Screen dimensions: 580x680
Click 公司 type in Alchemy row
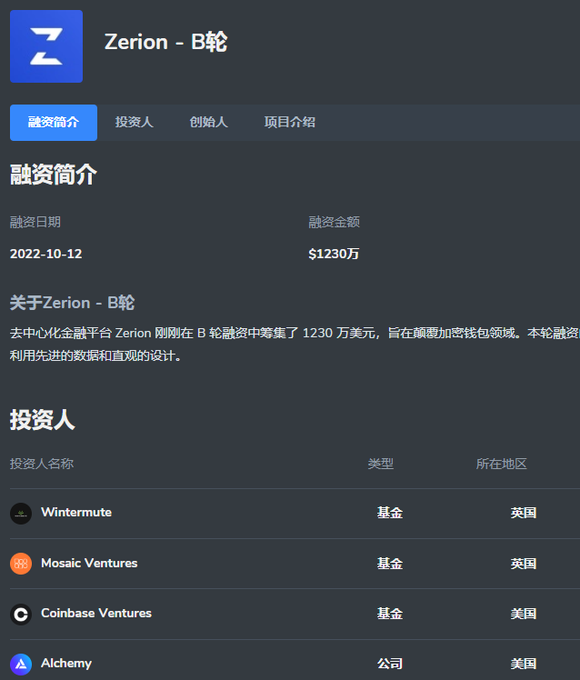click(390, 663)
